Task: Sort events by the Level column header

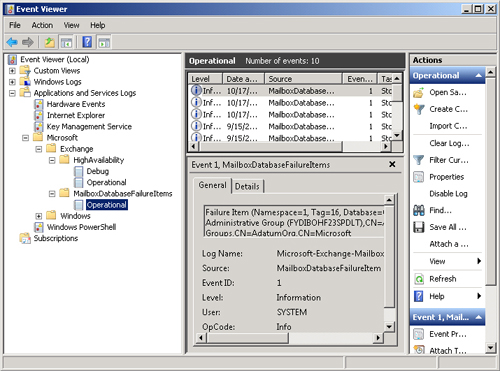Action: pos(205,79)
